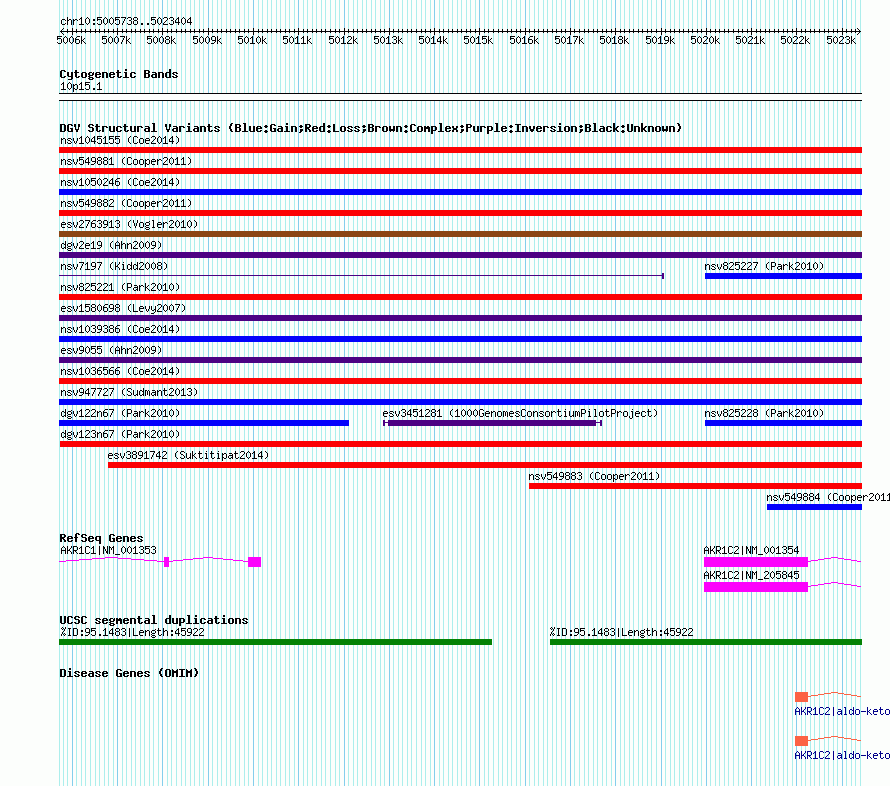The image size is (890, 786).
Task: Click the 5023k ruler tick label
Action: [841, 40]
